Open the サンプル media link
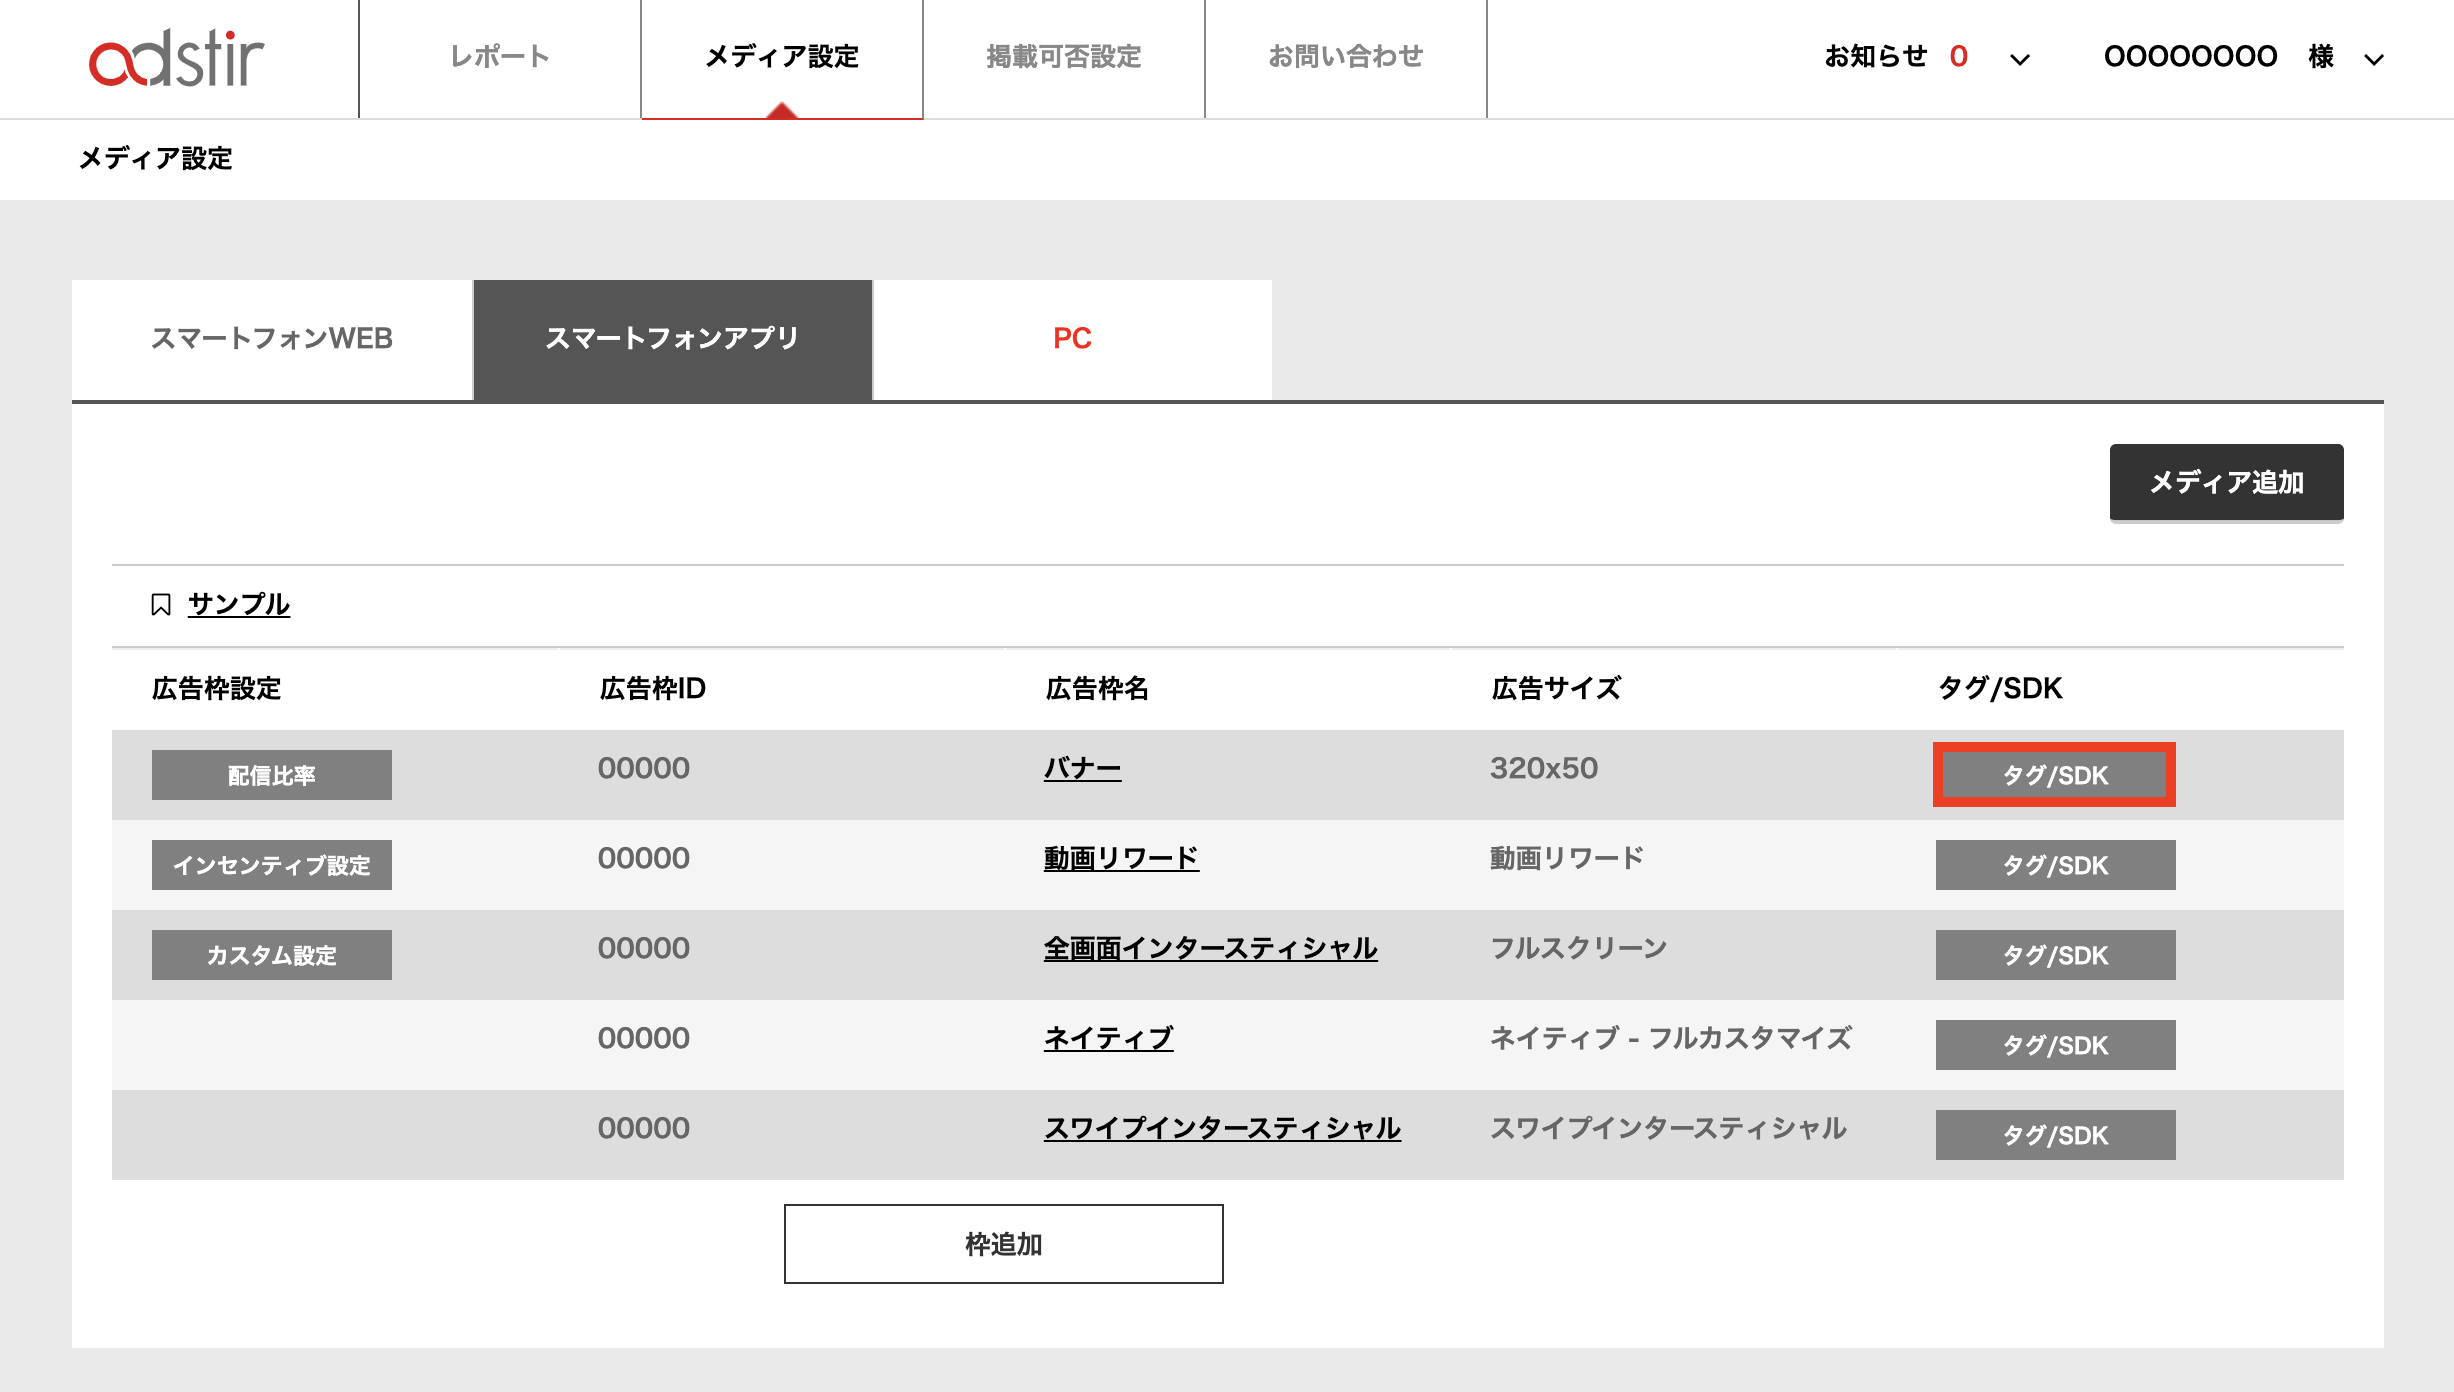2454x1392 pixels. coord(239,604)
